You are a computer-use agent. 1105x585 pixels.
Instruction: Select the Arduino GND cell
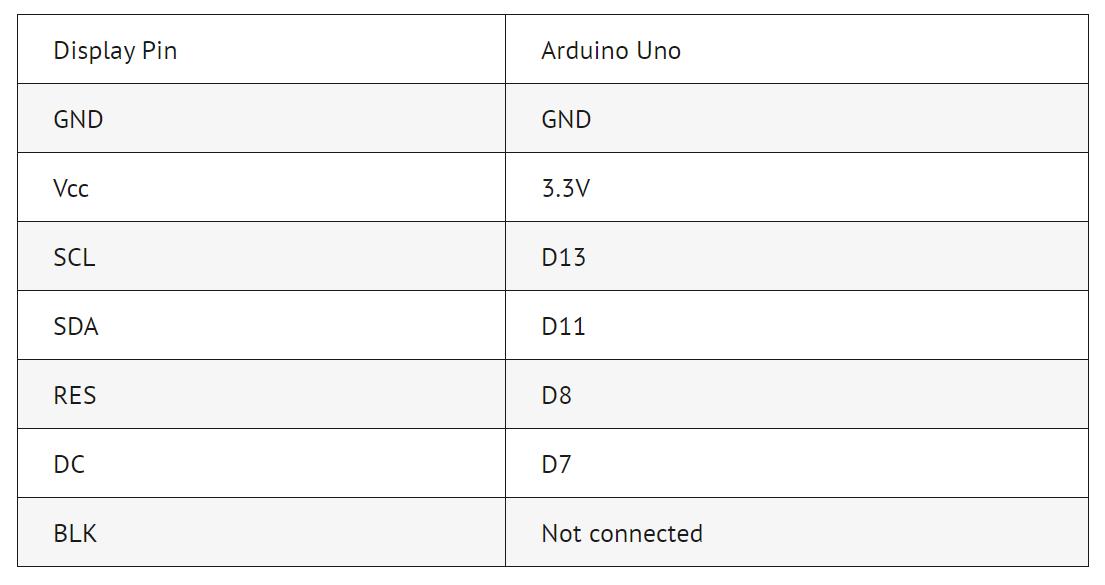pos(797,118)
